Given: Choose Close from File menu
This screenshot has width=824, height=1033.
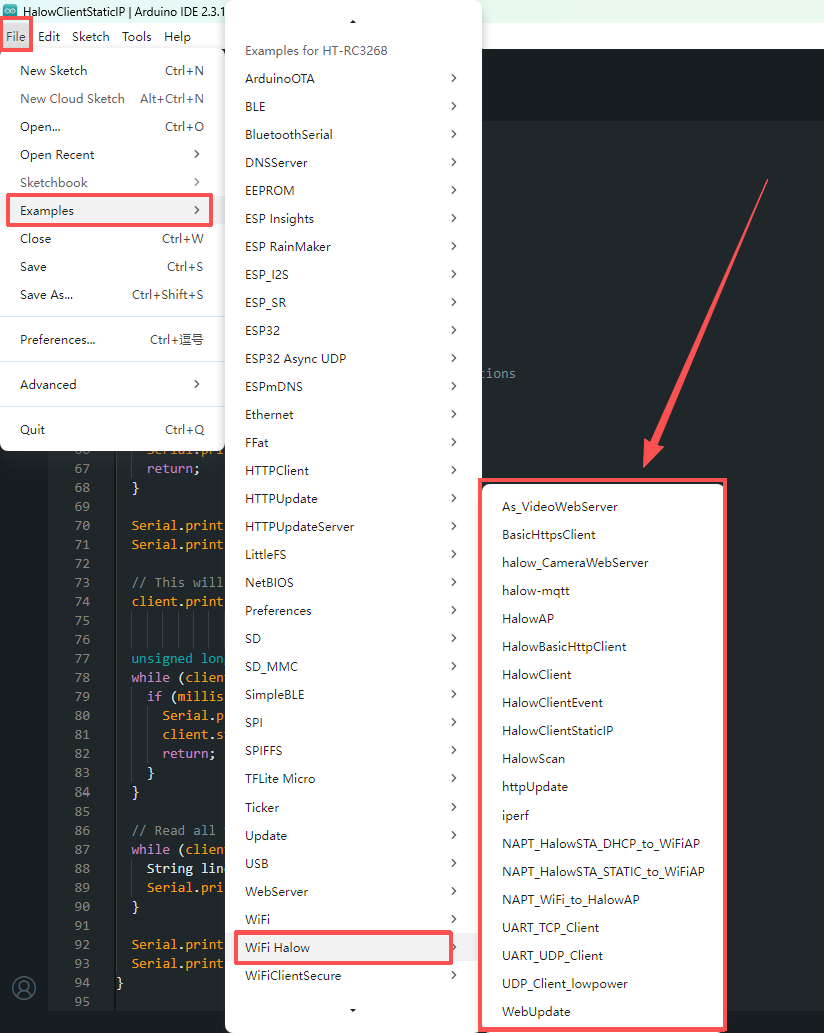Looking at the screenshot, I should pos(112,238).
